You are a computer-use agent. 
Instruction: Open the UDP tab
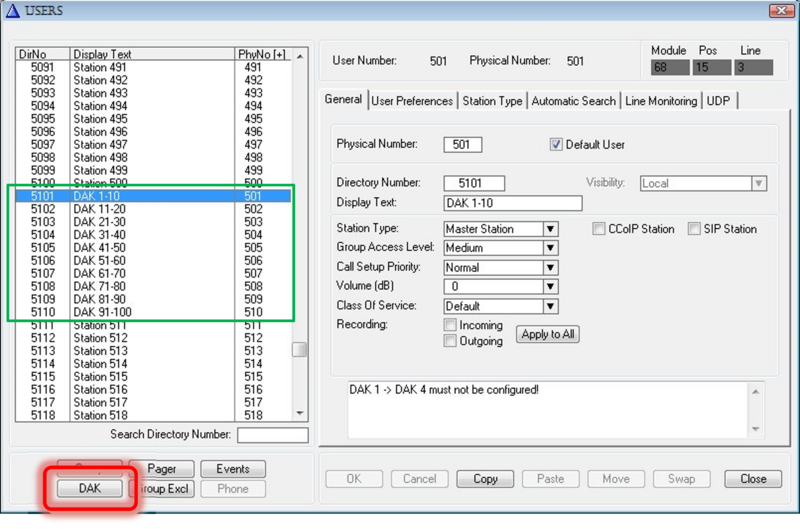pos(718,101)
